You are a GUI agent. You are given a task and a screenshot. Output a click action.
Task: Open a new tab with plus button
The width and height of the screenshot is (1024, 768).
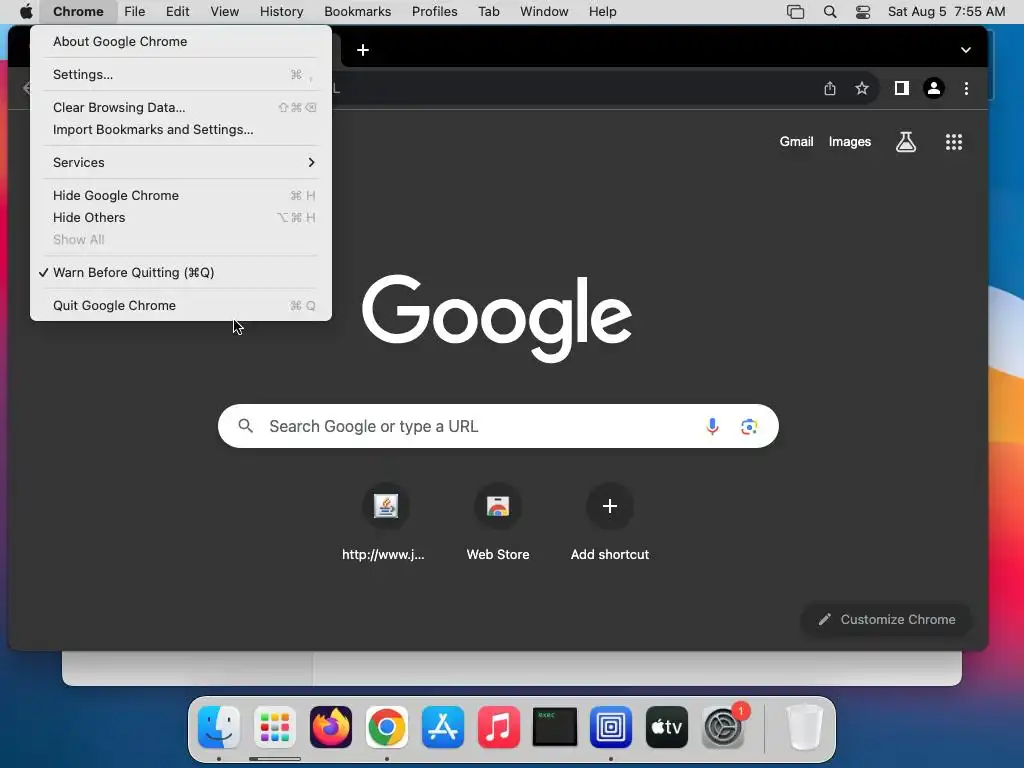tap(363, 50)
